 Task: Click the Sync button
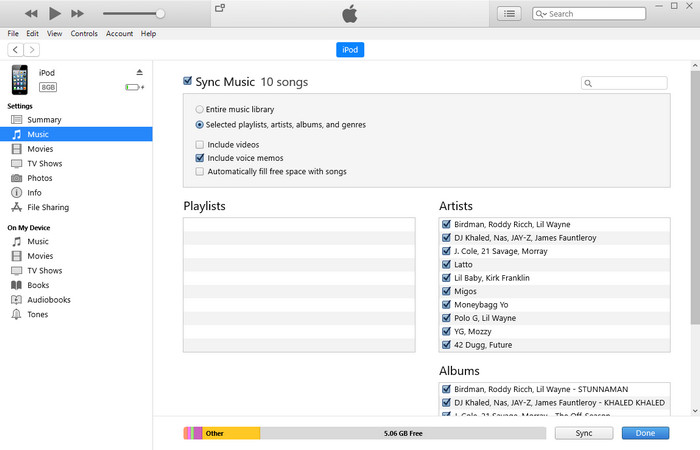pos(584,433)
